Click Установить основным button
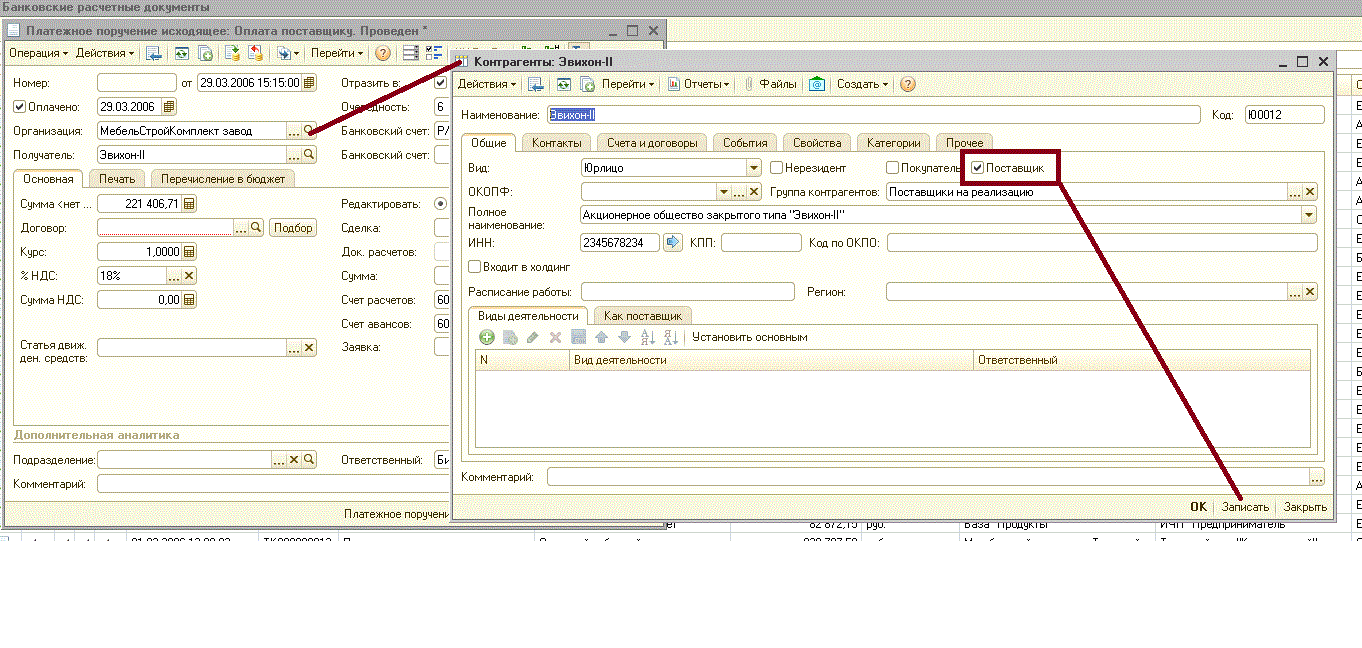The height and width of the screenshot is (648, 1362). point(750,337)
